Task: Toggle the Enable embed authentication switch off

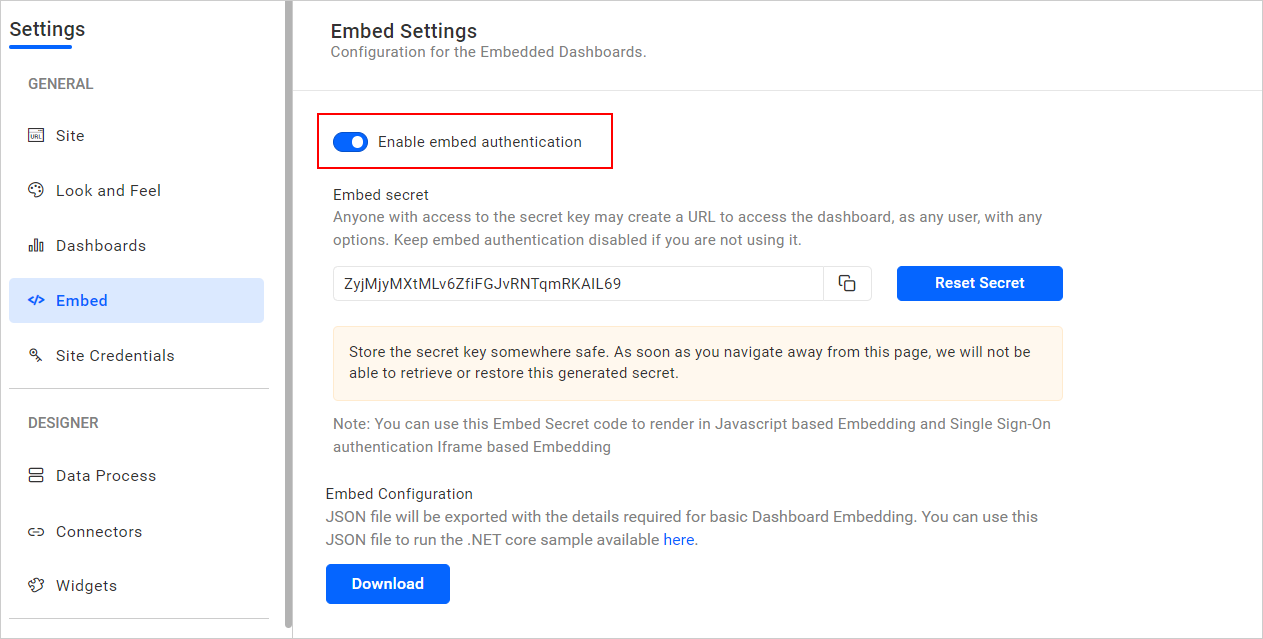Action: [x=351, y=141]
